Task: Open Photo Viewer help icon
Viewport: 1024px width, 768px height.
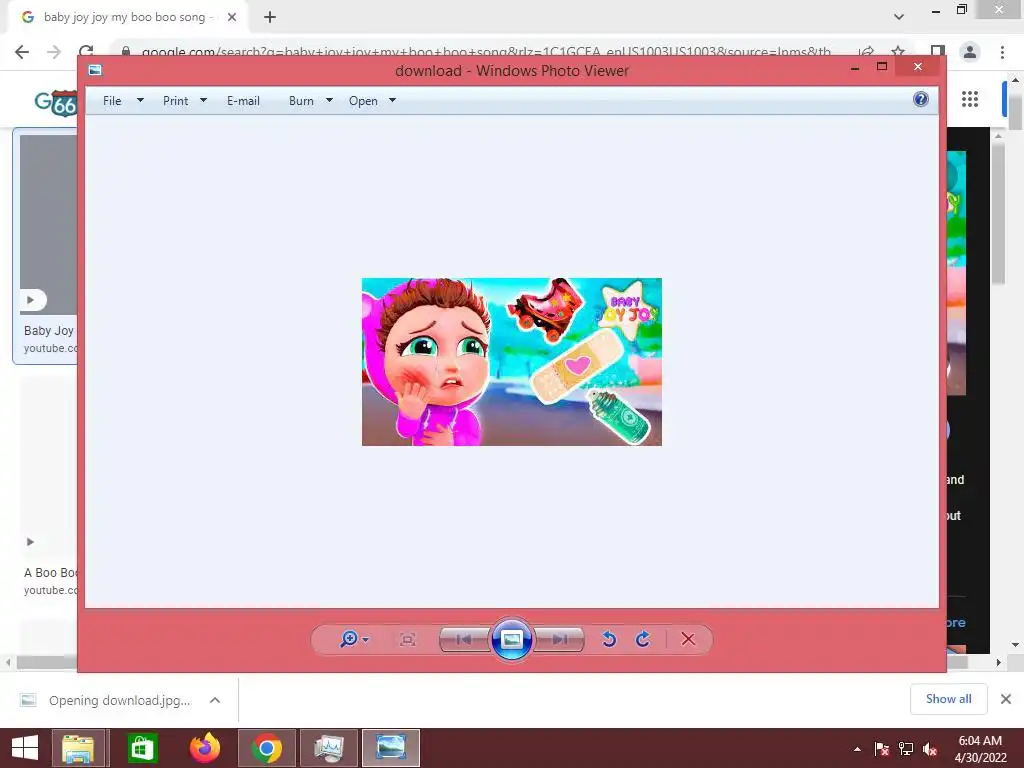Action: click(921, 99)
